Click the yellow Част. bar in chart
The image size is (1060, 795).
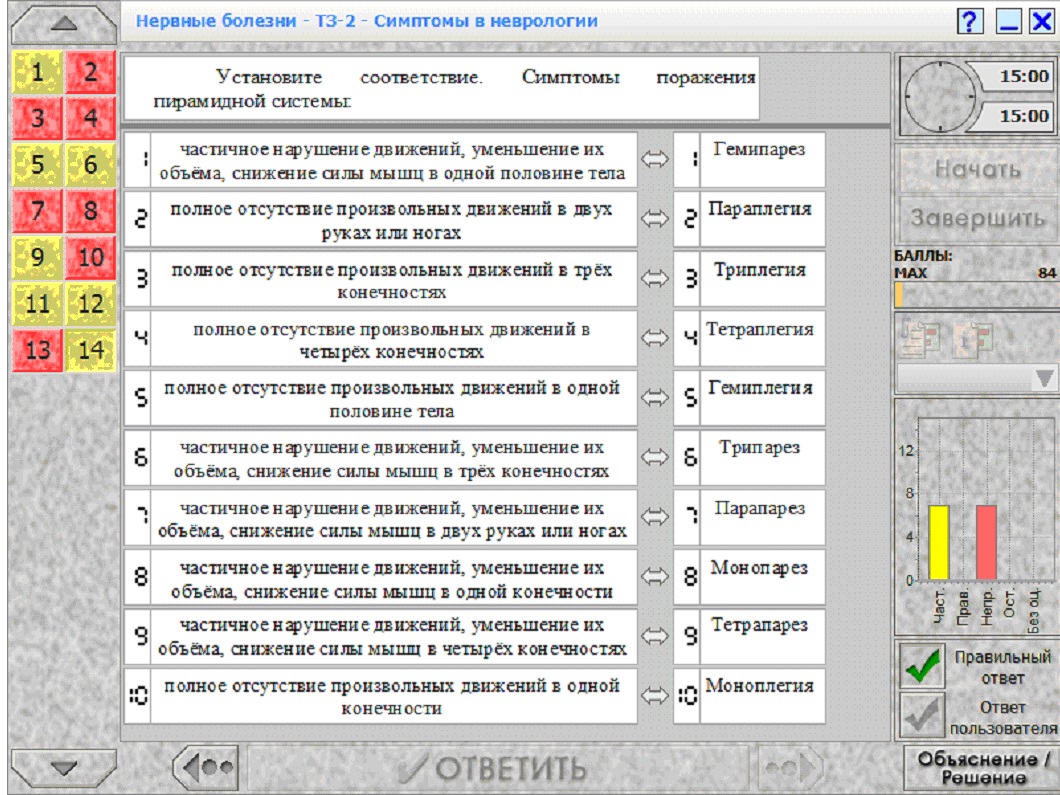[x=938, y=542]
